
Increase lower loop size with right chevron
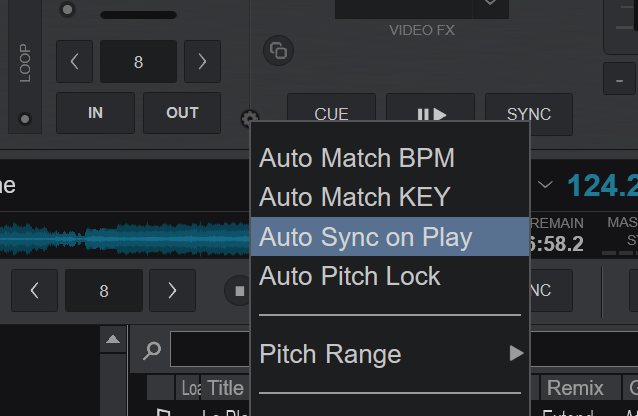click(172, 291)
